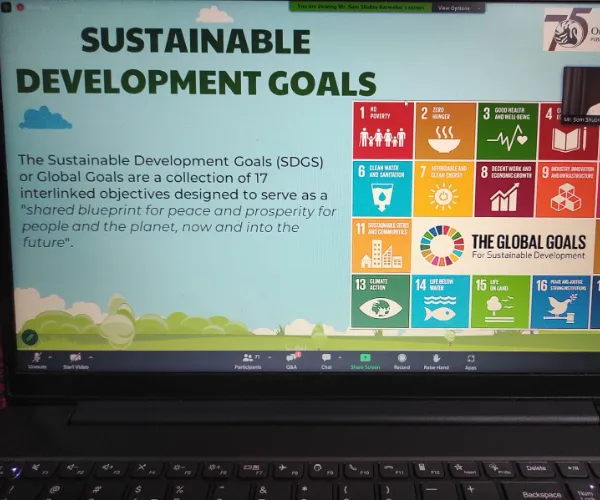The image size is (600, 500).
Task: Open the Participants panel
Action: [248, 362]
